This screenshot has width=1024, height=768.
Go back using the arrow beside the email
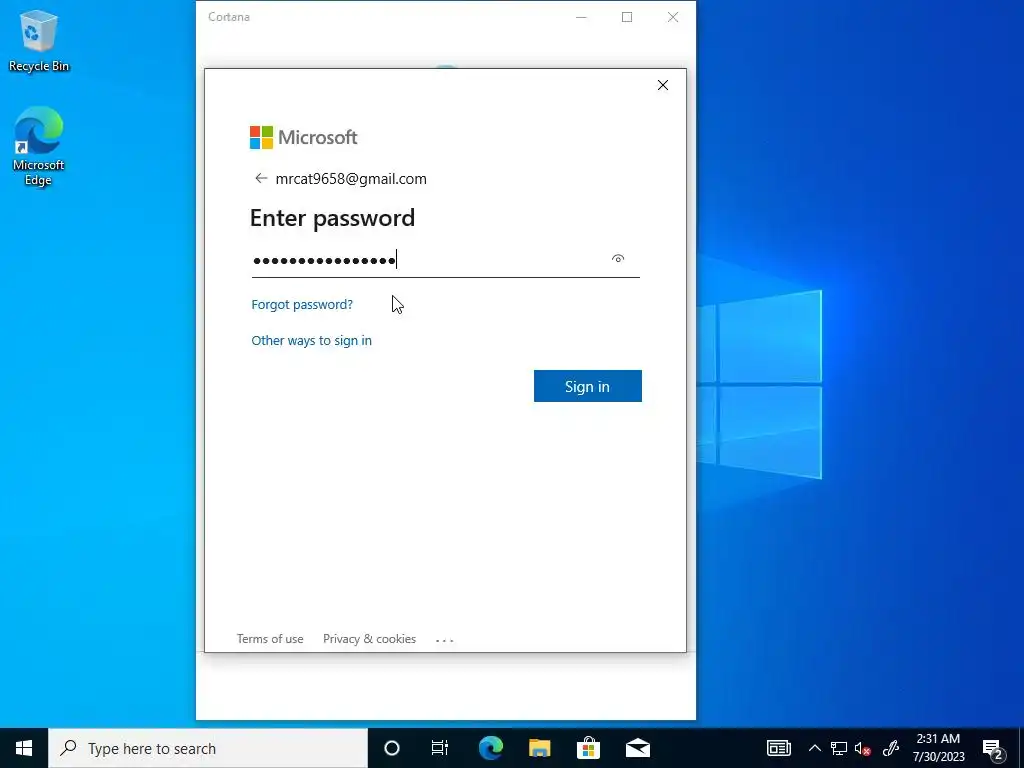point(261,178)
